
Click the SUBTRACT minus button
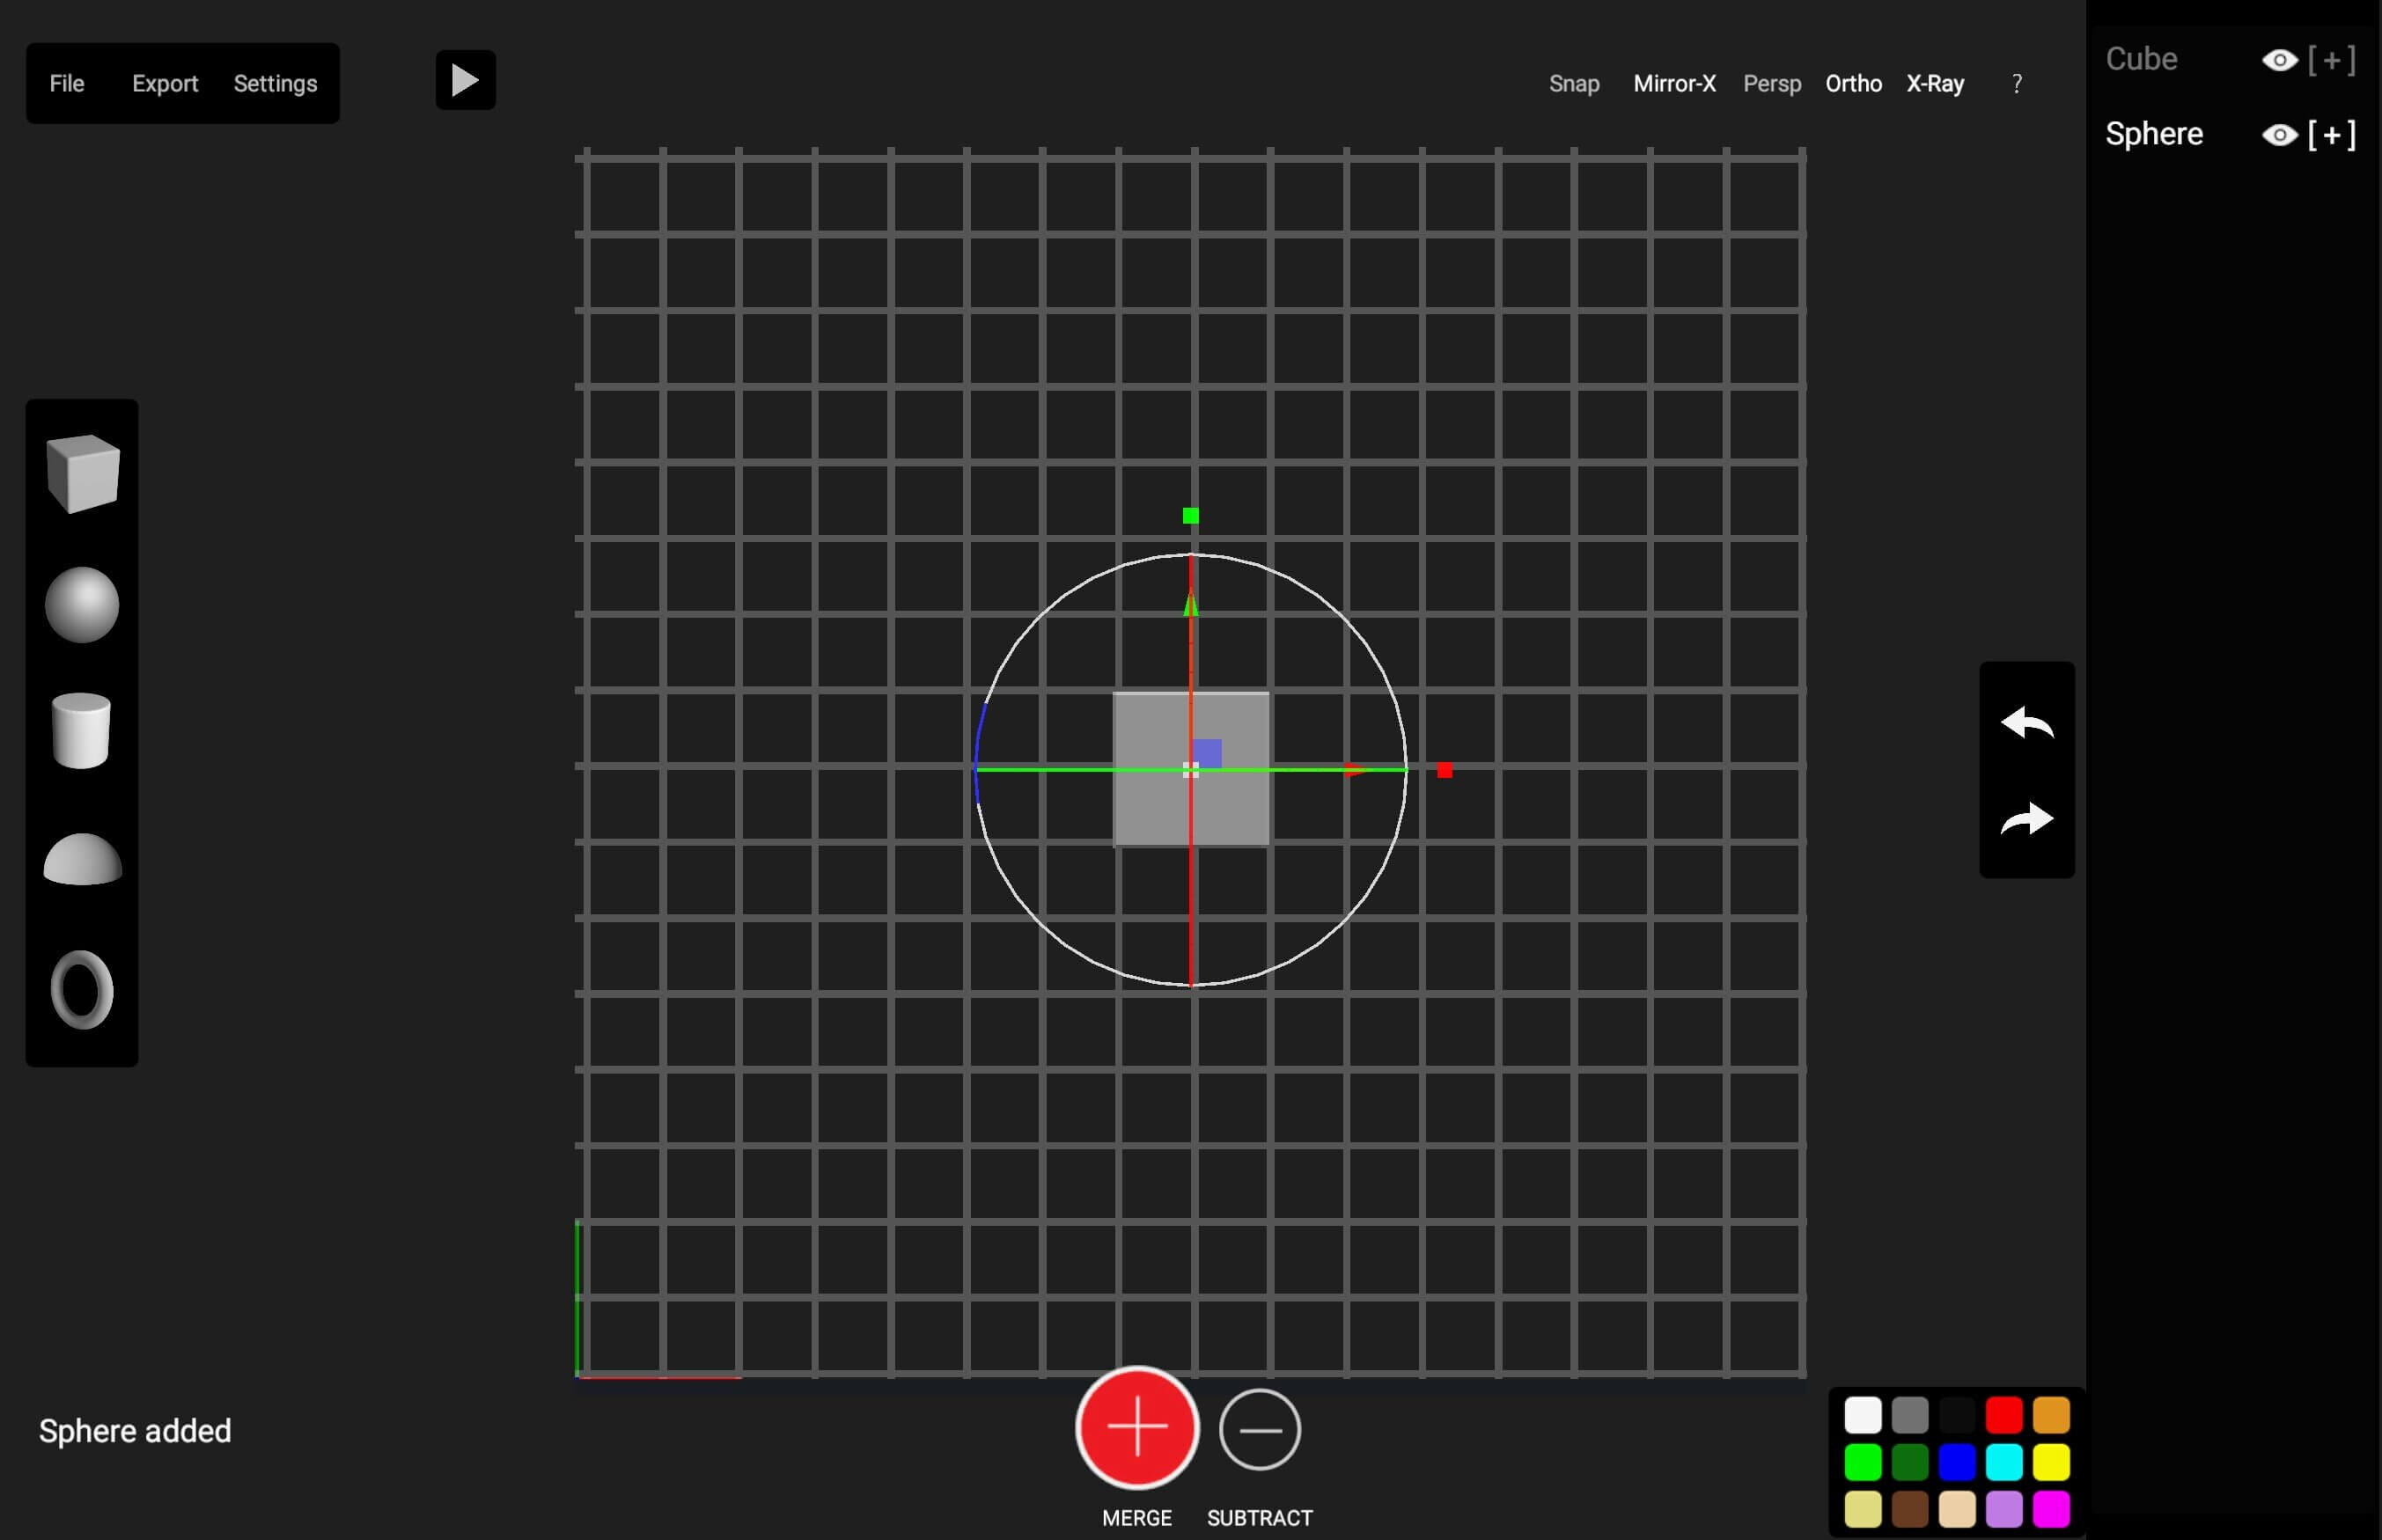coord(1260,1430)
